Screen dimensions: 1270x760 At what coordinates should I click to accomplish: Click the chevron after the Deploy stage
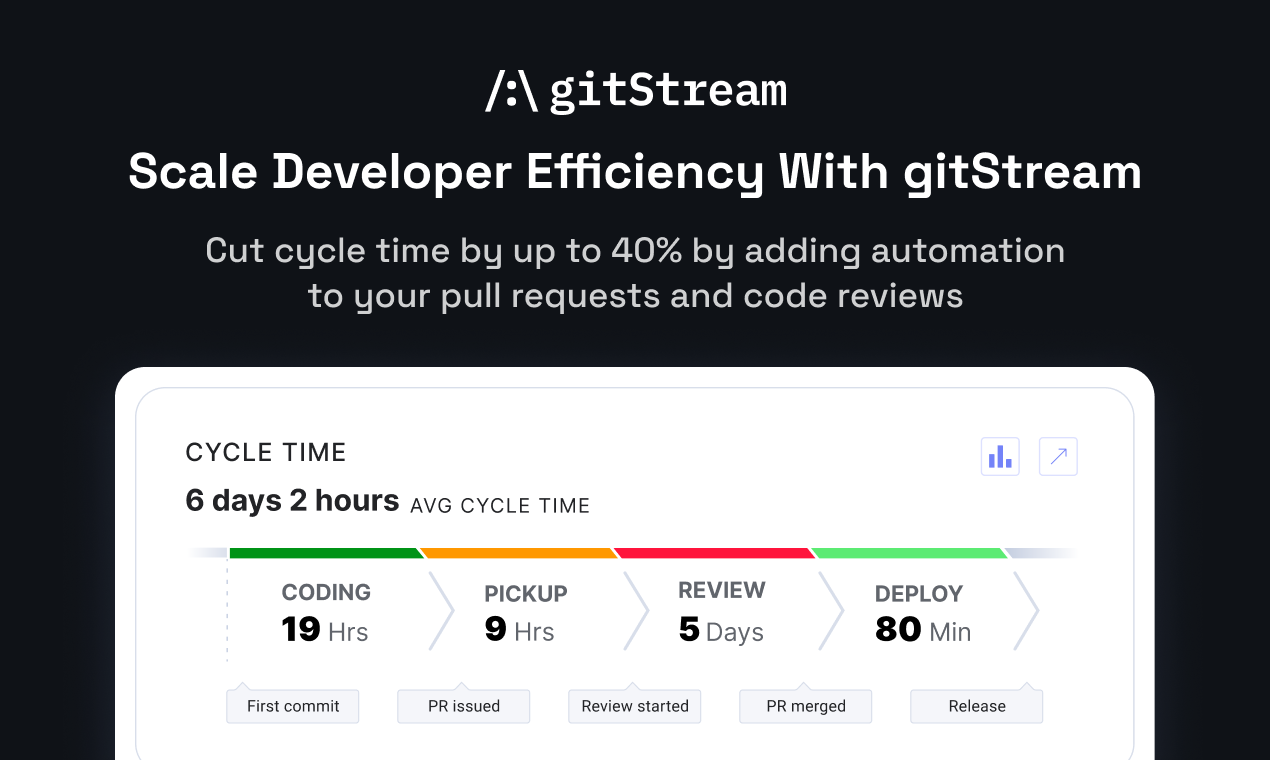(x=1026, y=611)
